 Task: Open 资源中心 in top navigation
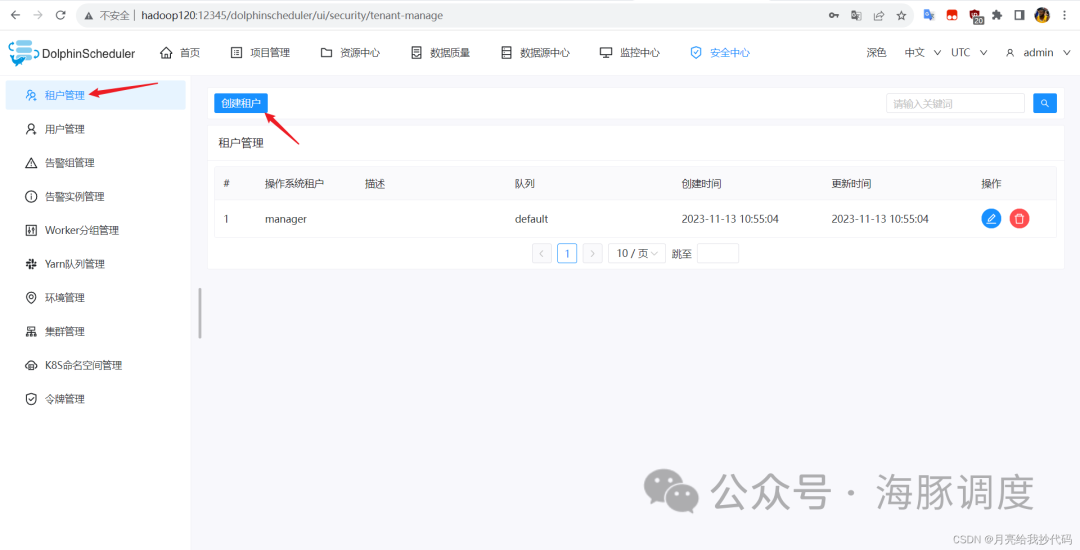pyautogui.click(x=350, y=52)
